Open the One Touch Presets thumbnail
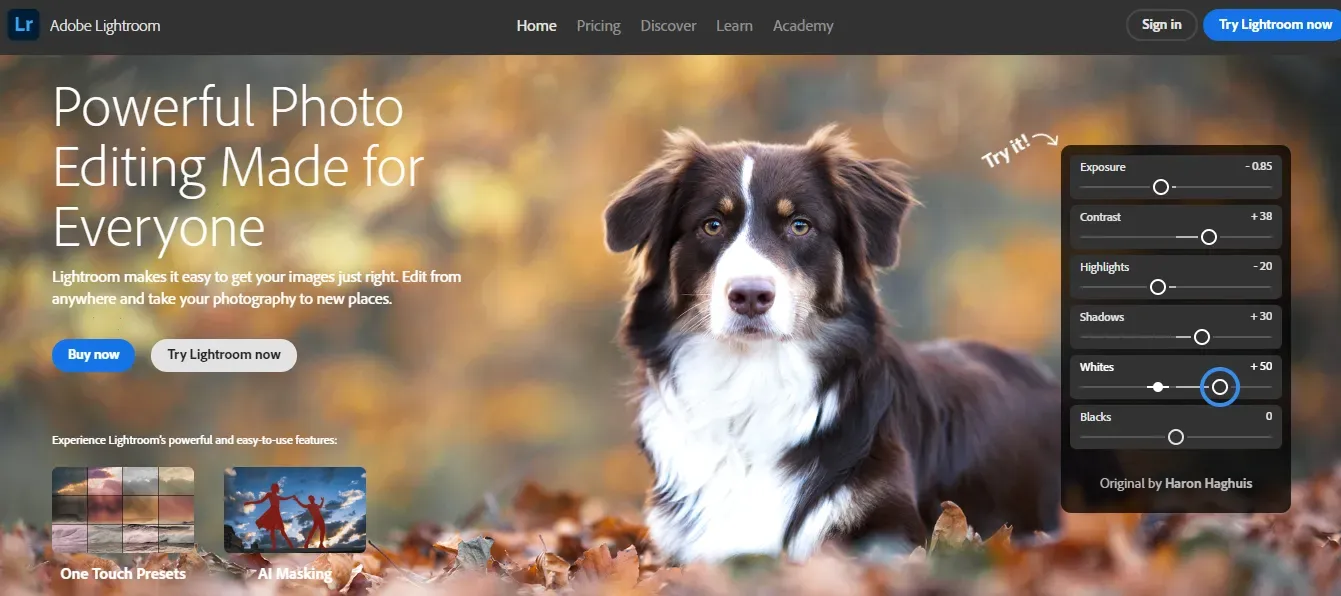This screenshot has width=1341, height=596. (123, 510)
